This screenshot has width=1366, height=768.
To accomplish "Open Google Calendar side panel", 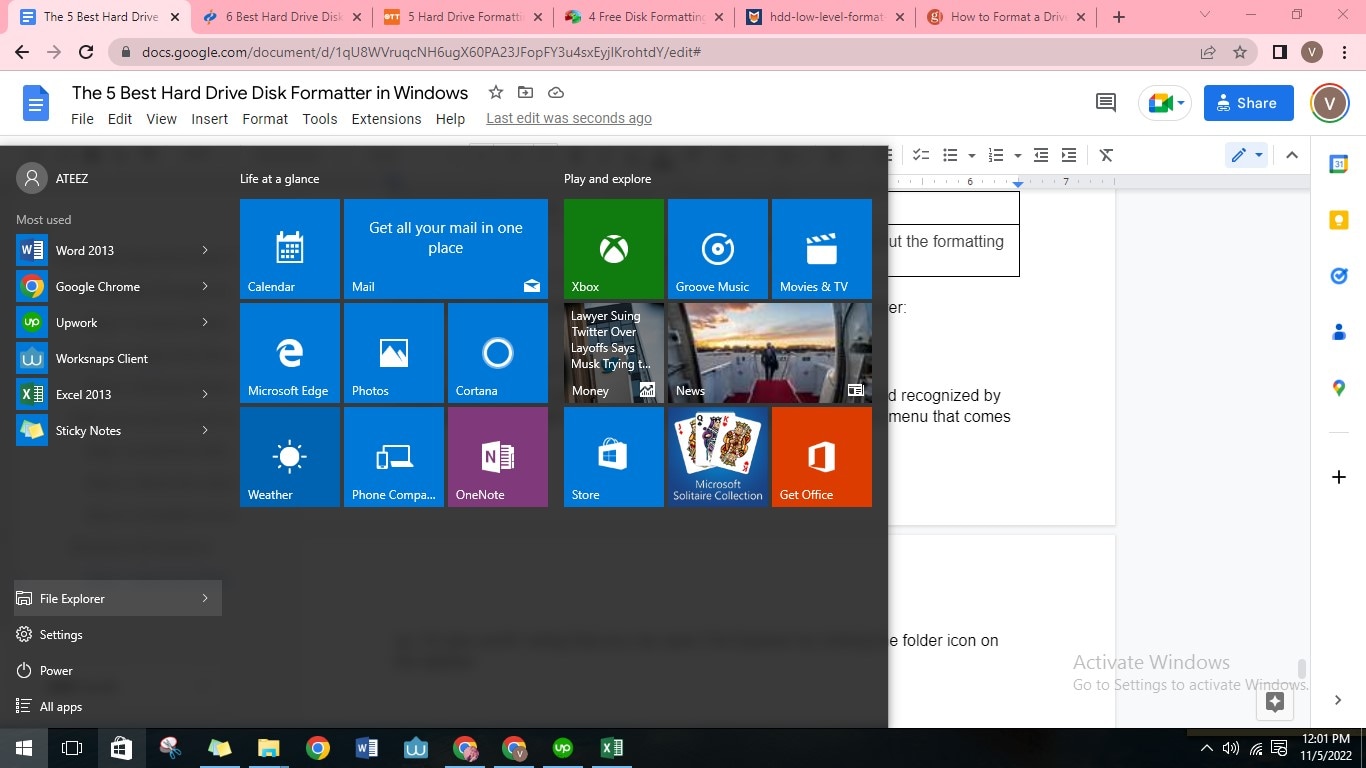I will click(x=1339, y=164).
